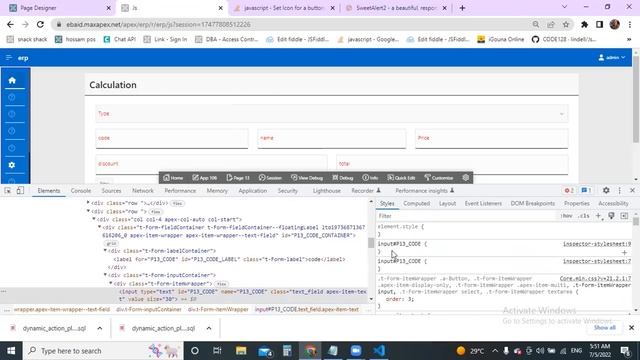Click the Price input field
The image size is (640, 360).
point(491,138)
